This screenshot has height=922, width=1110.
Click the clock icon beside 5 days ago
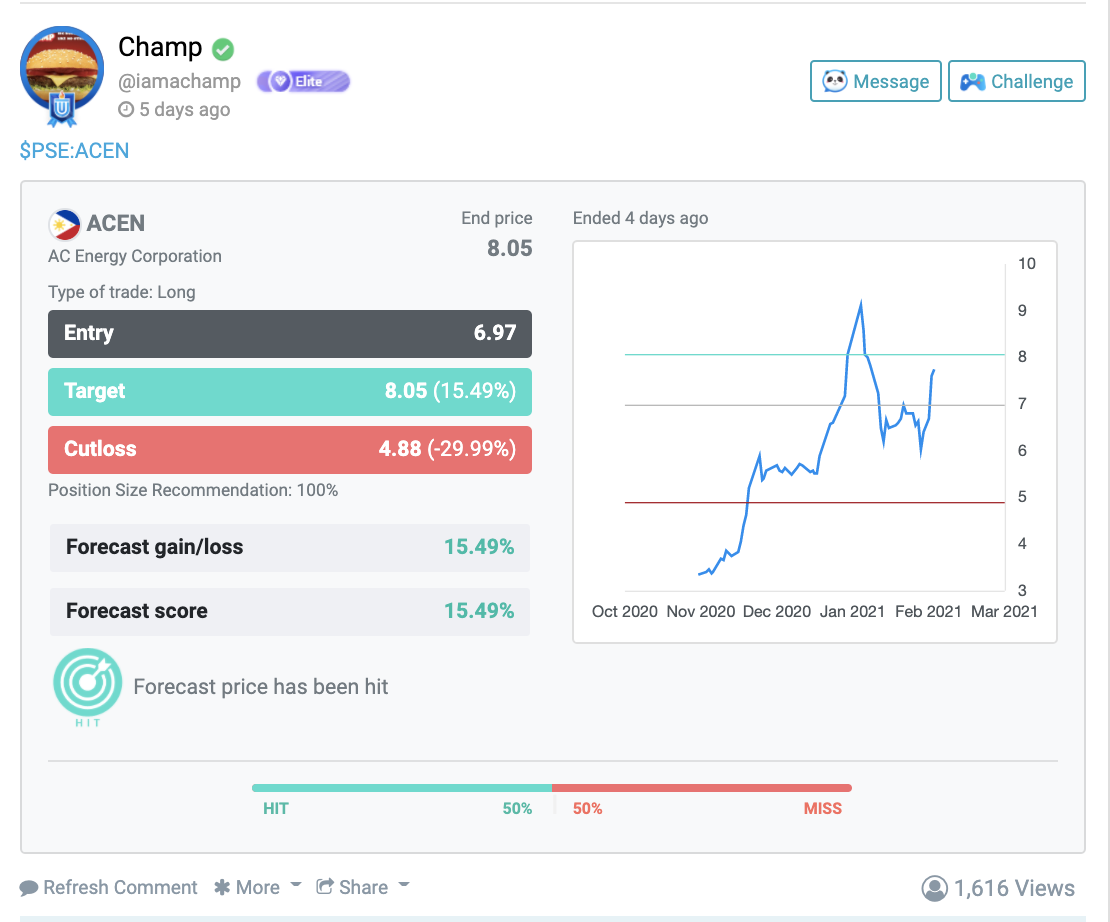coord(125,110)
